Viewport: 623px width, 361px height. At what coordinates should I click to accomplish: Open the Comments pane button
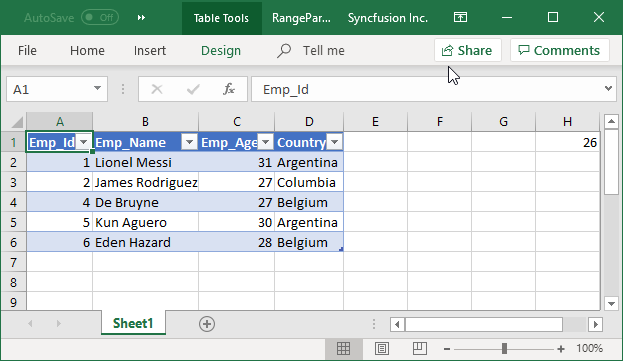pyautogui.click(x=560, y=50)
